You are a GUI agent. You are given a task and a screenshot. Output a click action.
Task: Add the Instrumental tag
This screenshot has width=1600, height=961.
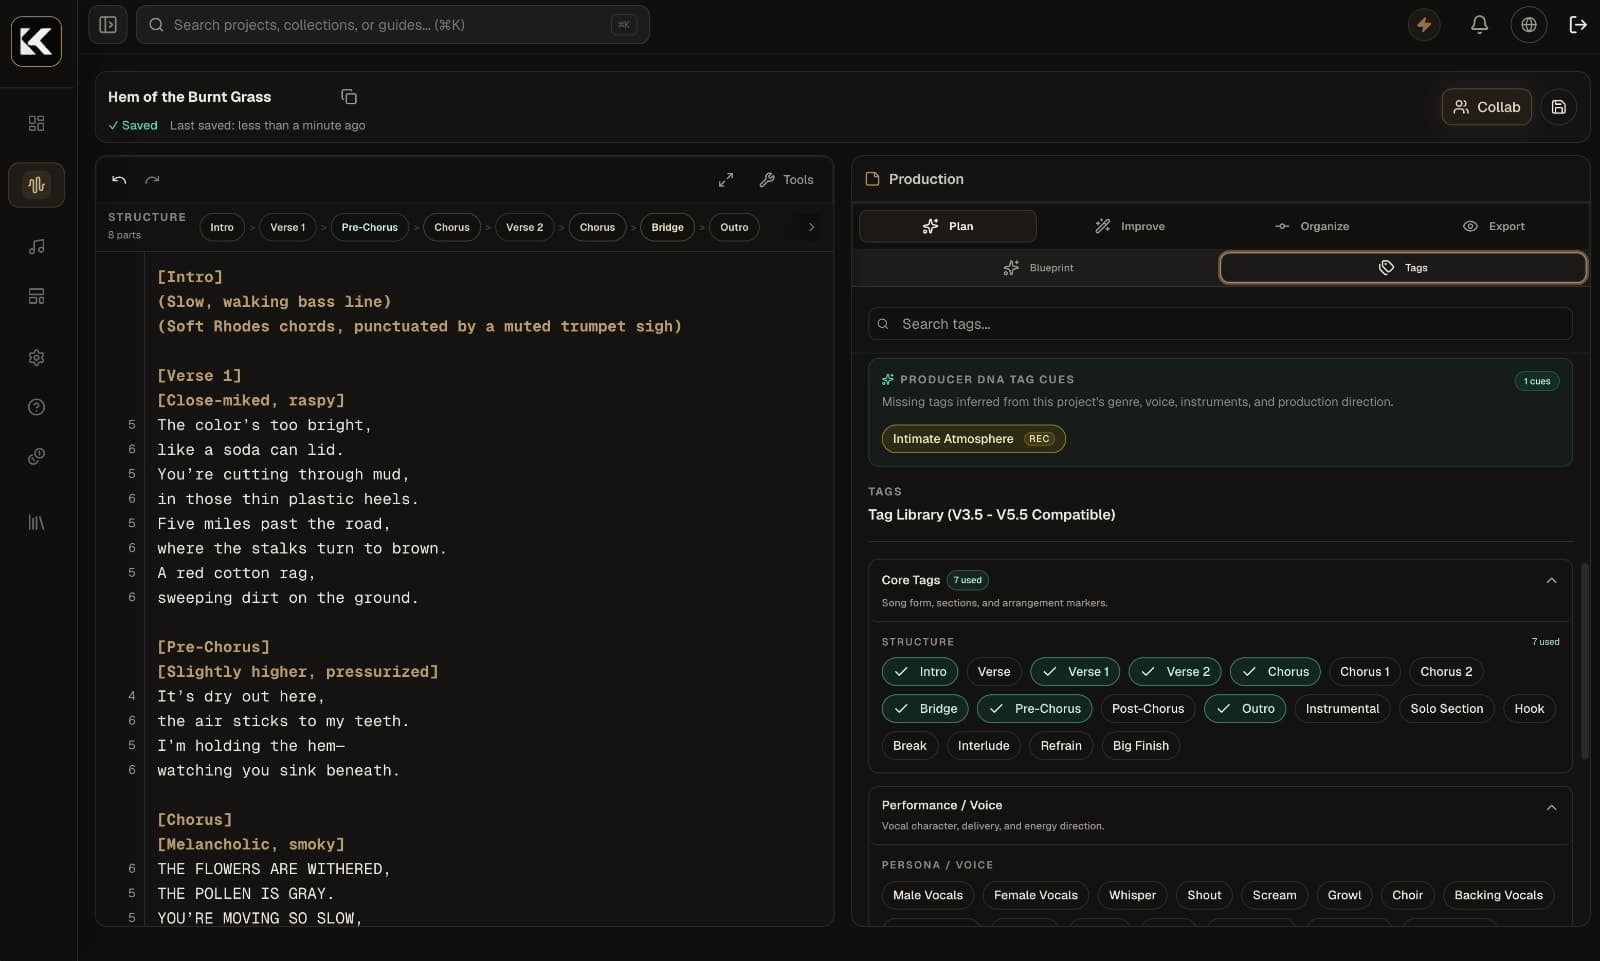point(1342,709)
